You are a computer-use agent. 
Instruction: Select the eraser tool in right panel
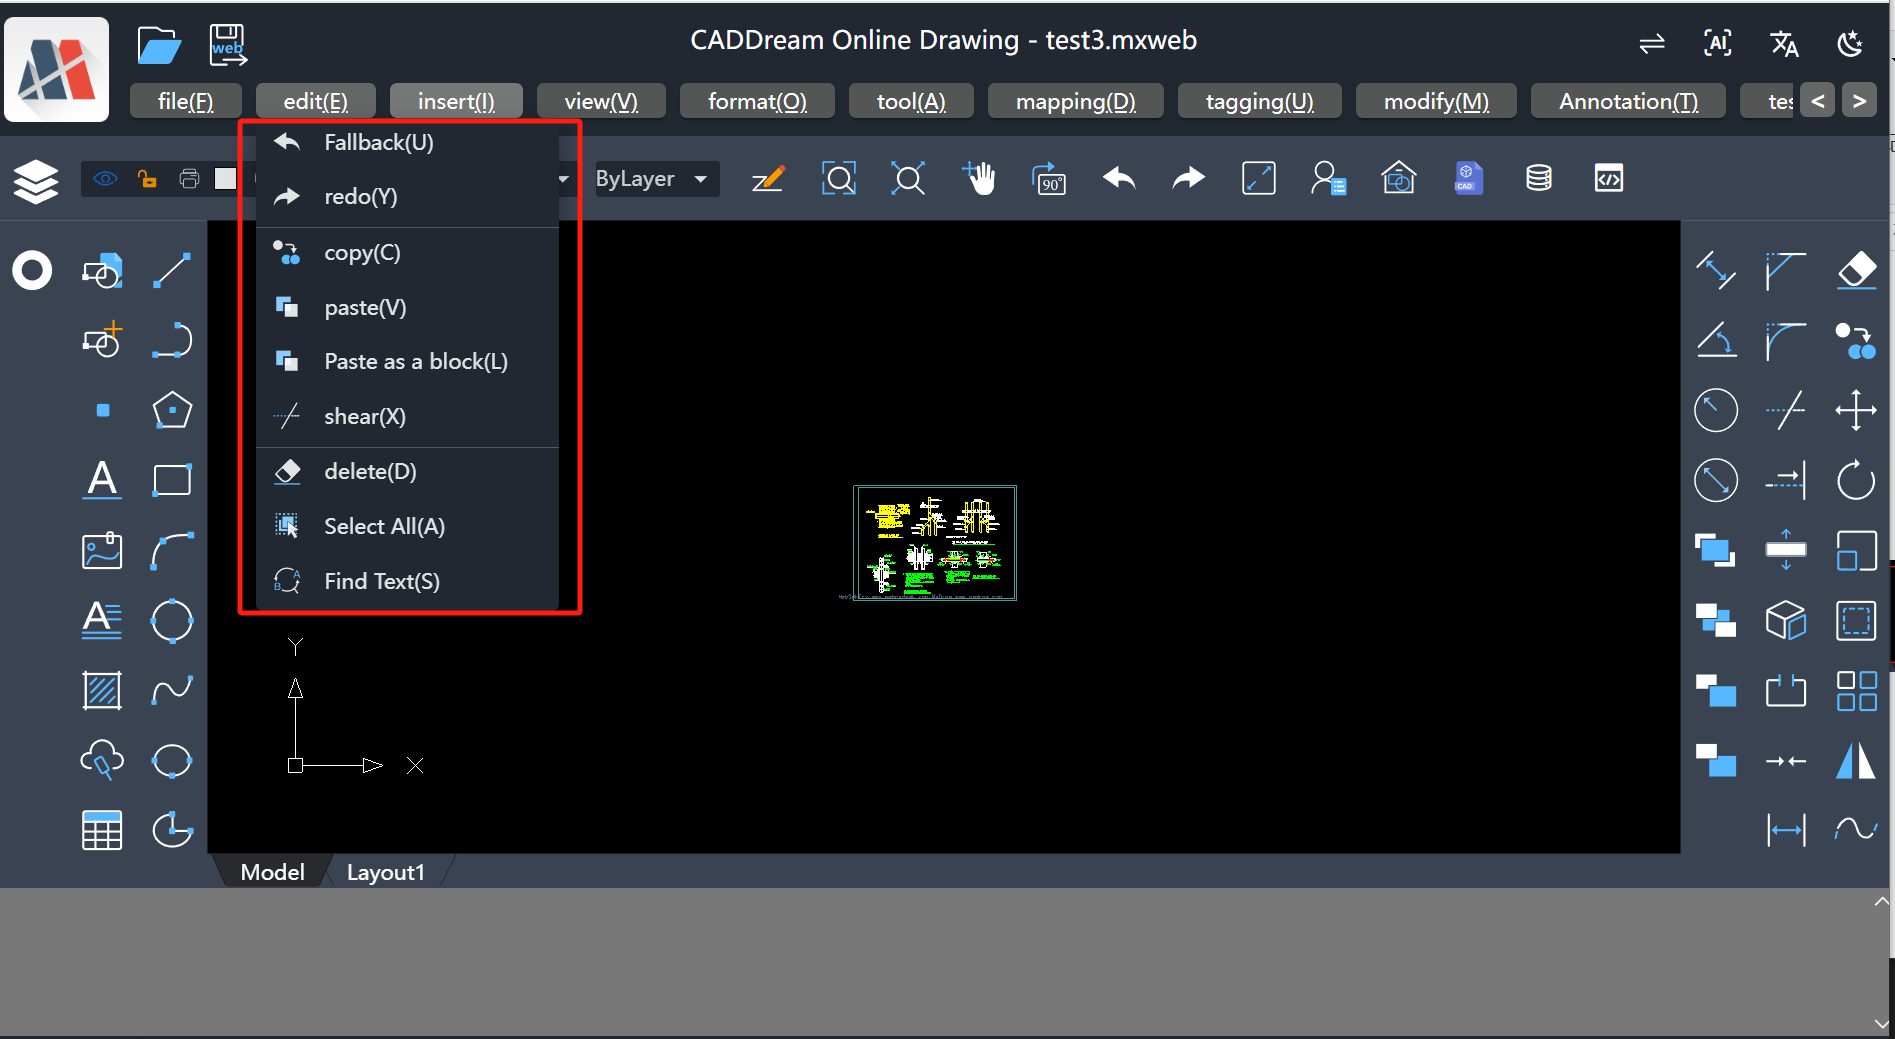(x=1856, y=270)
